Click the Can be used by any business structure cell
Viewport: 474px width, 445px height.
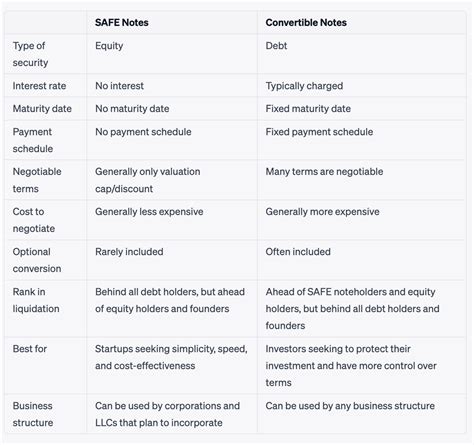click(350, 406)
